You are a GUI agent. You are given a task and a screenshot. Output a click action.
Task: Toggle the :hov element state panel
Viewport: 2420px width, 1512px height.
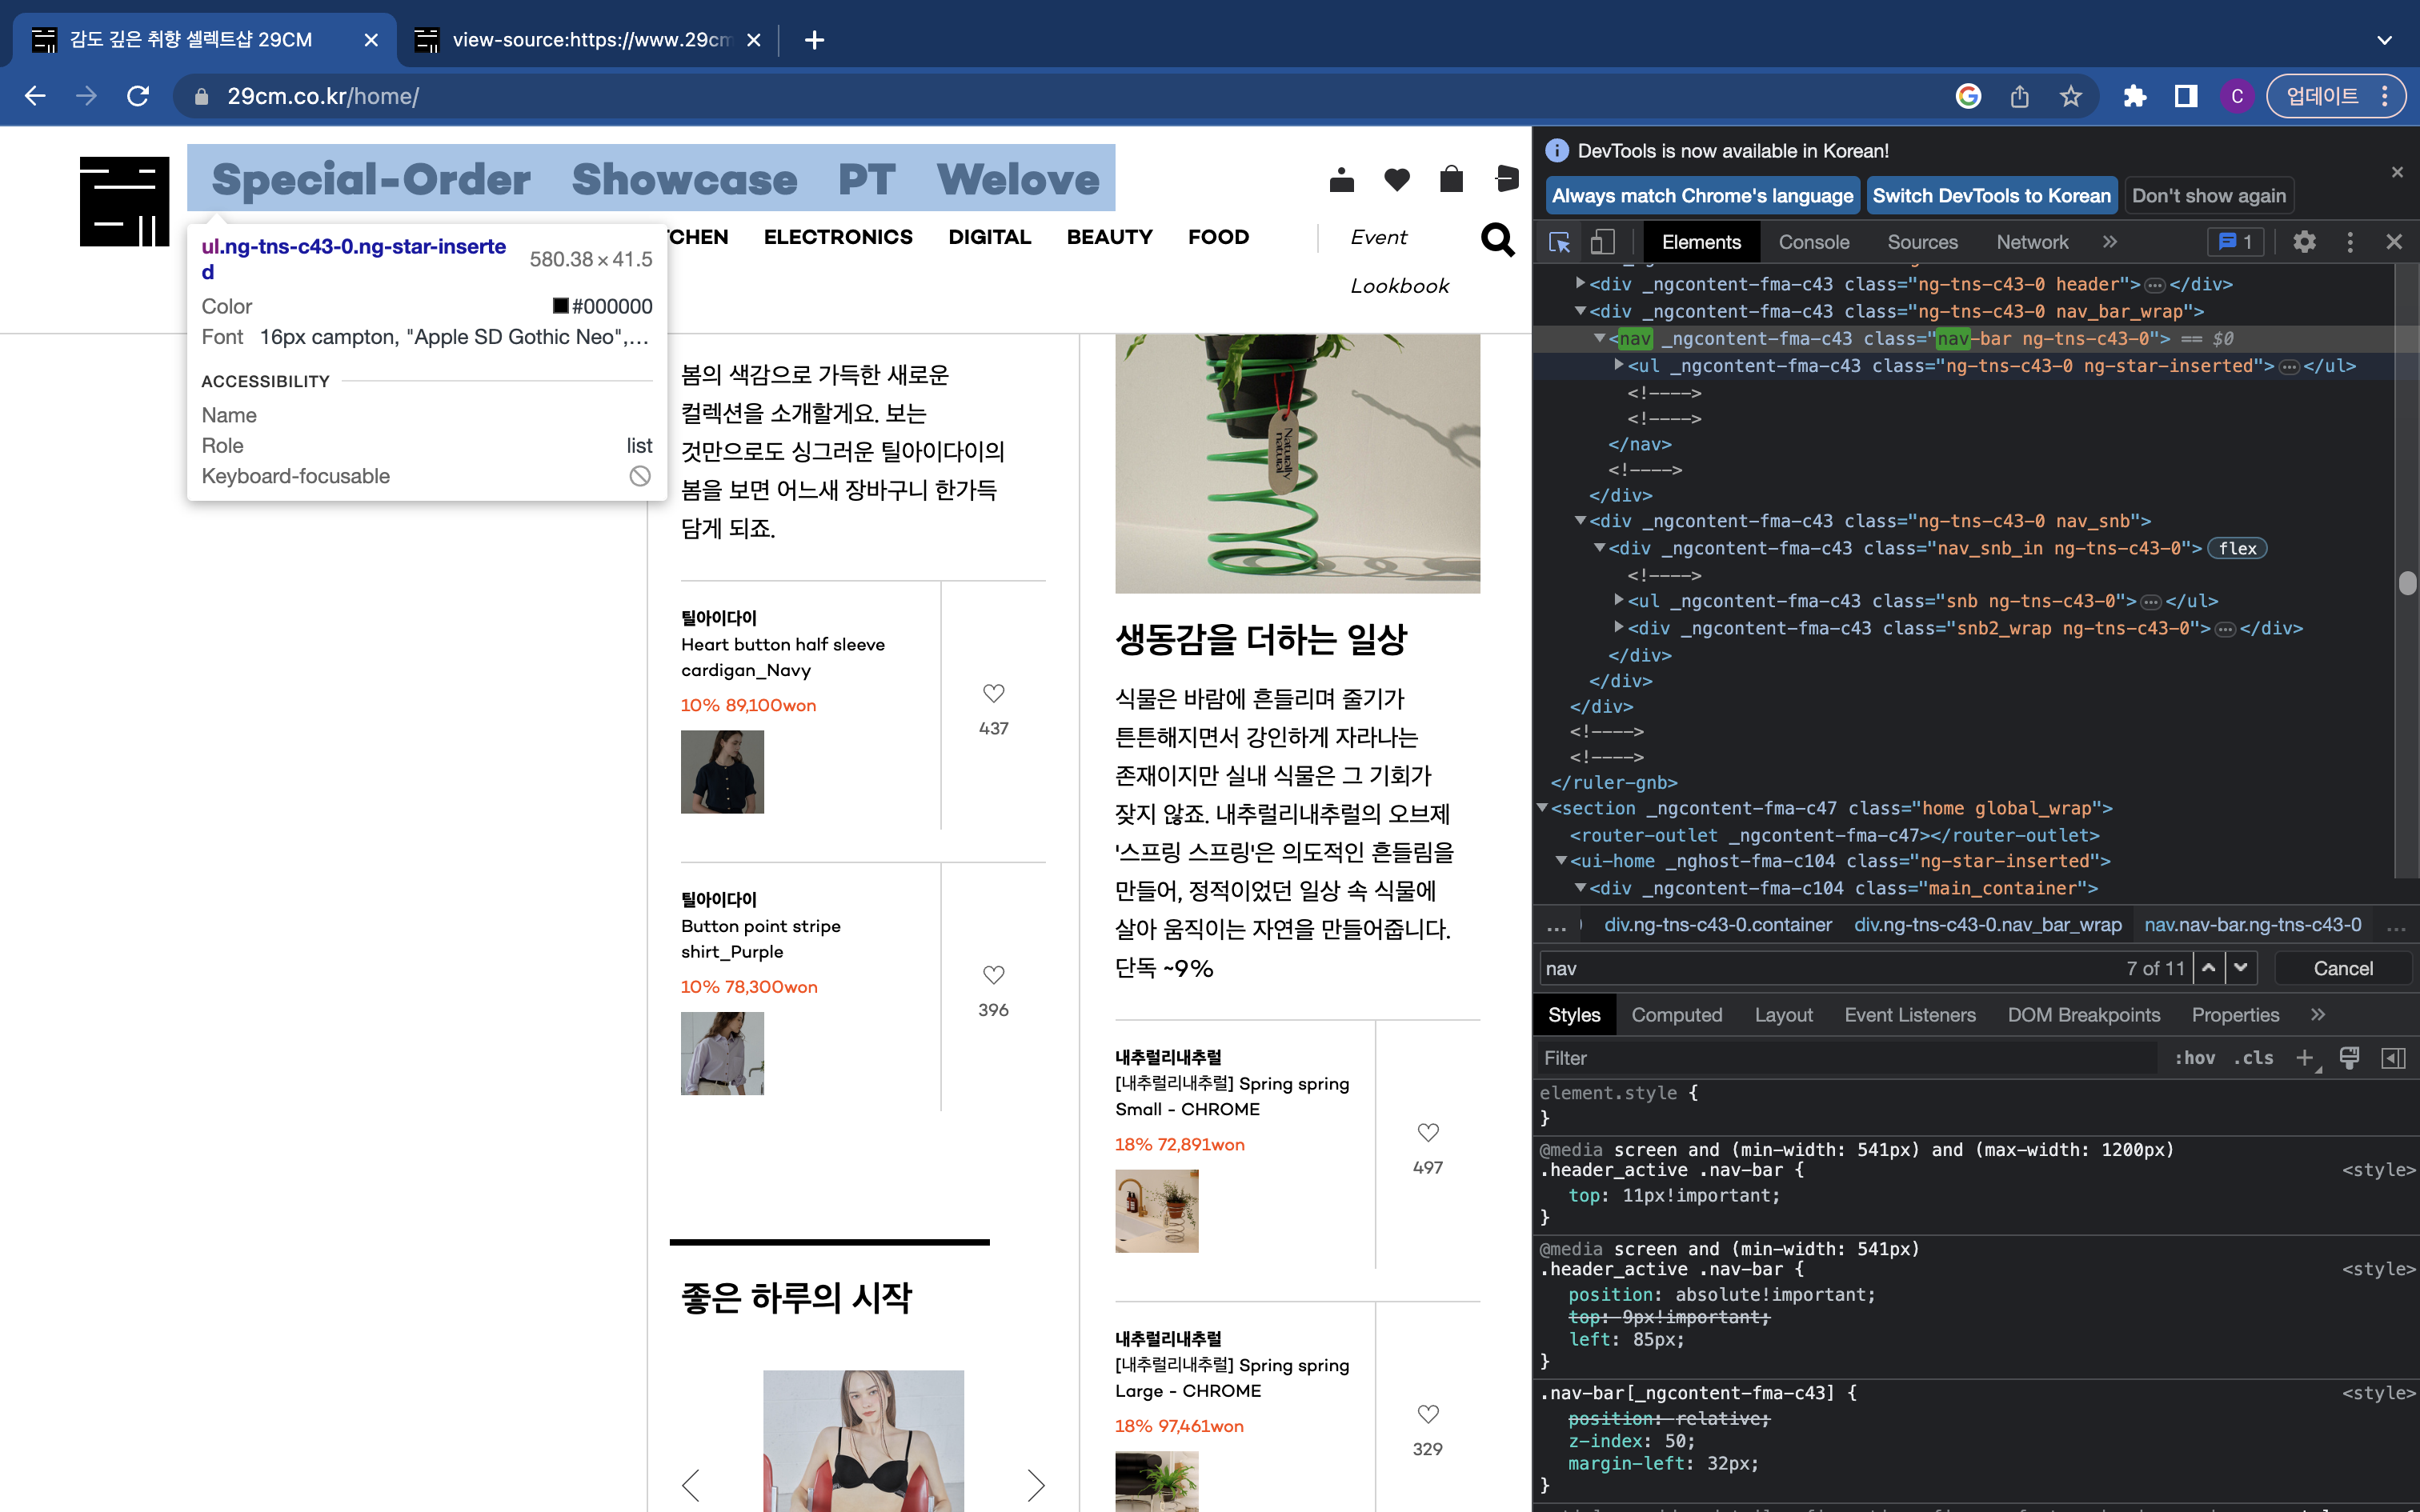tap(2194, 1058)
